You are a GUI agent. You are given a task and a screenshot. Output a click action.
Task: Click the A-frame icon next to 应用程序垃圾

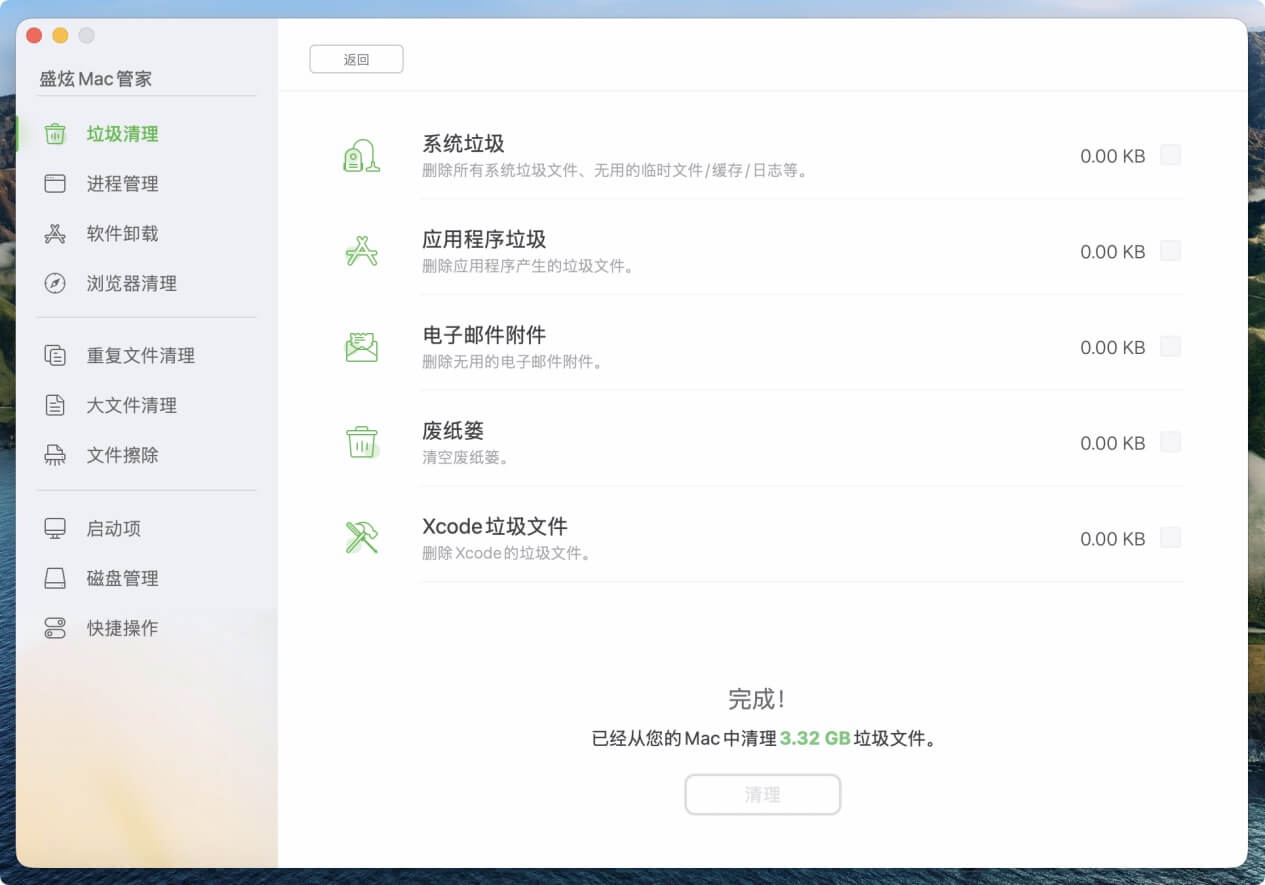360,251
